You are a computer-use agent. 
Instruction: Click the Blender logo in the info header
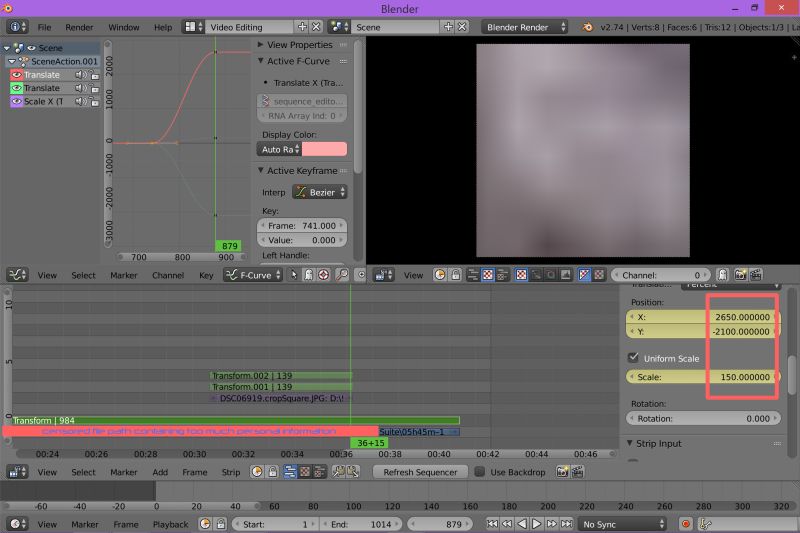pos(588,27)
